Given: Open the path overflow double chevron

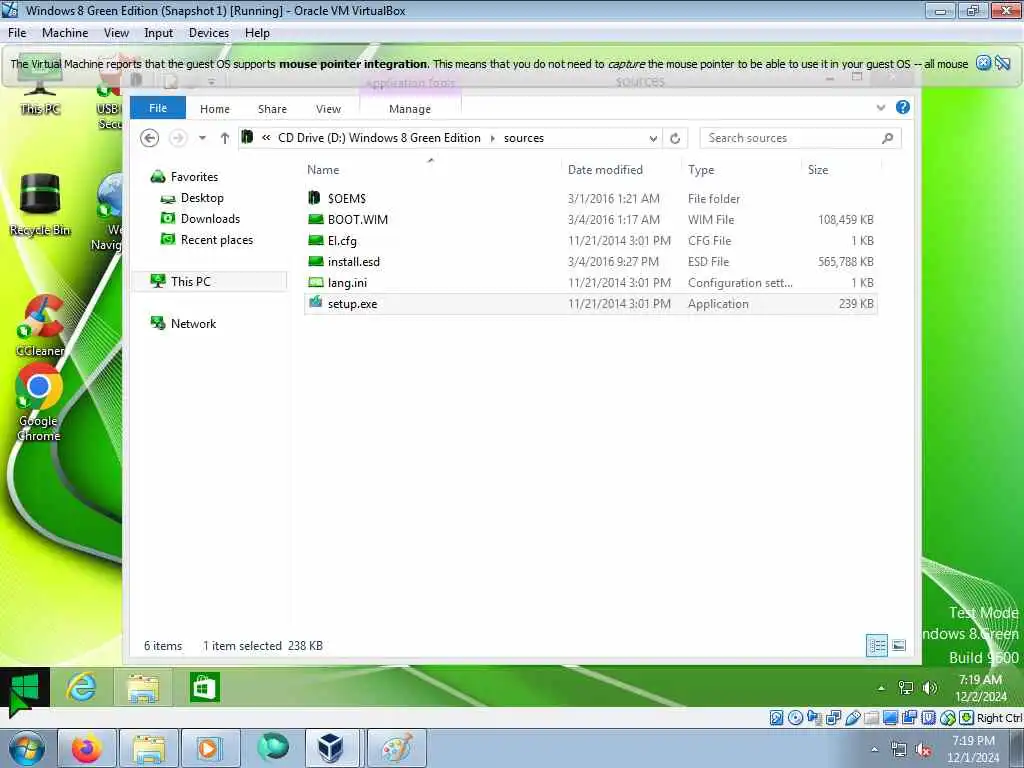Looking at the screenshot, I should [x=266, y=138].
